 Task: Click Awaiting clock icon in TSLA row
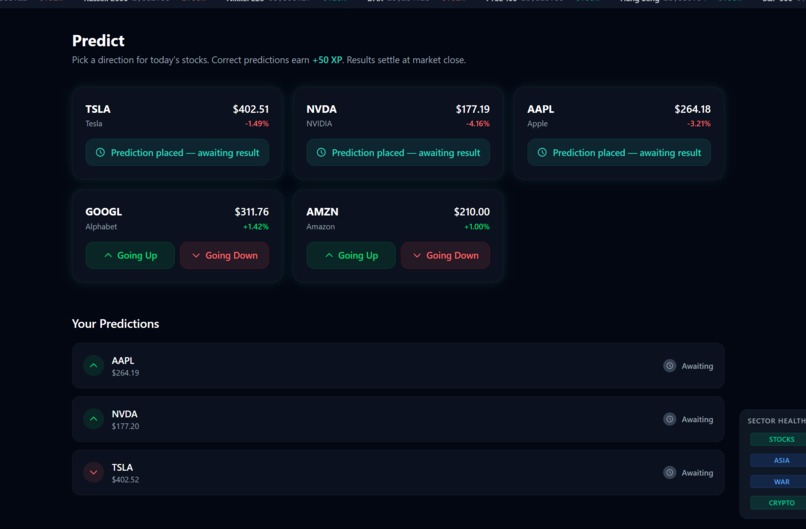[x=669, y=472]
